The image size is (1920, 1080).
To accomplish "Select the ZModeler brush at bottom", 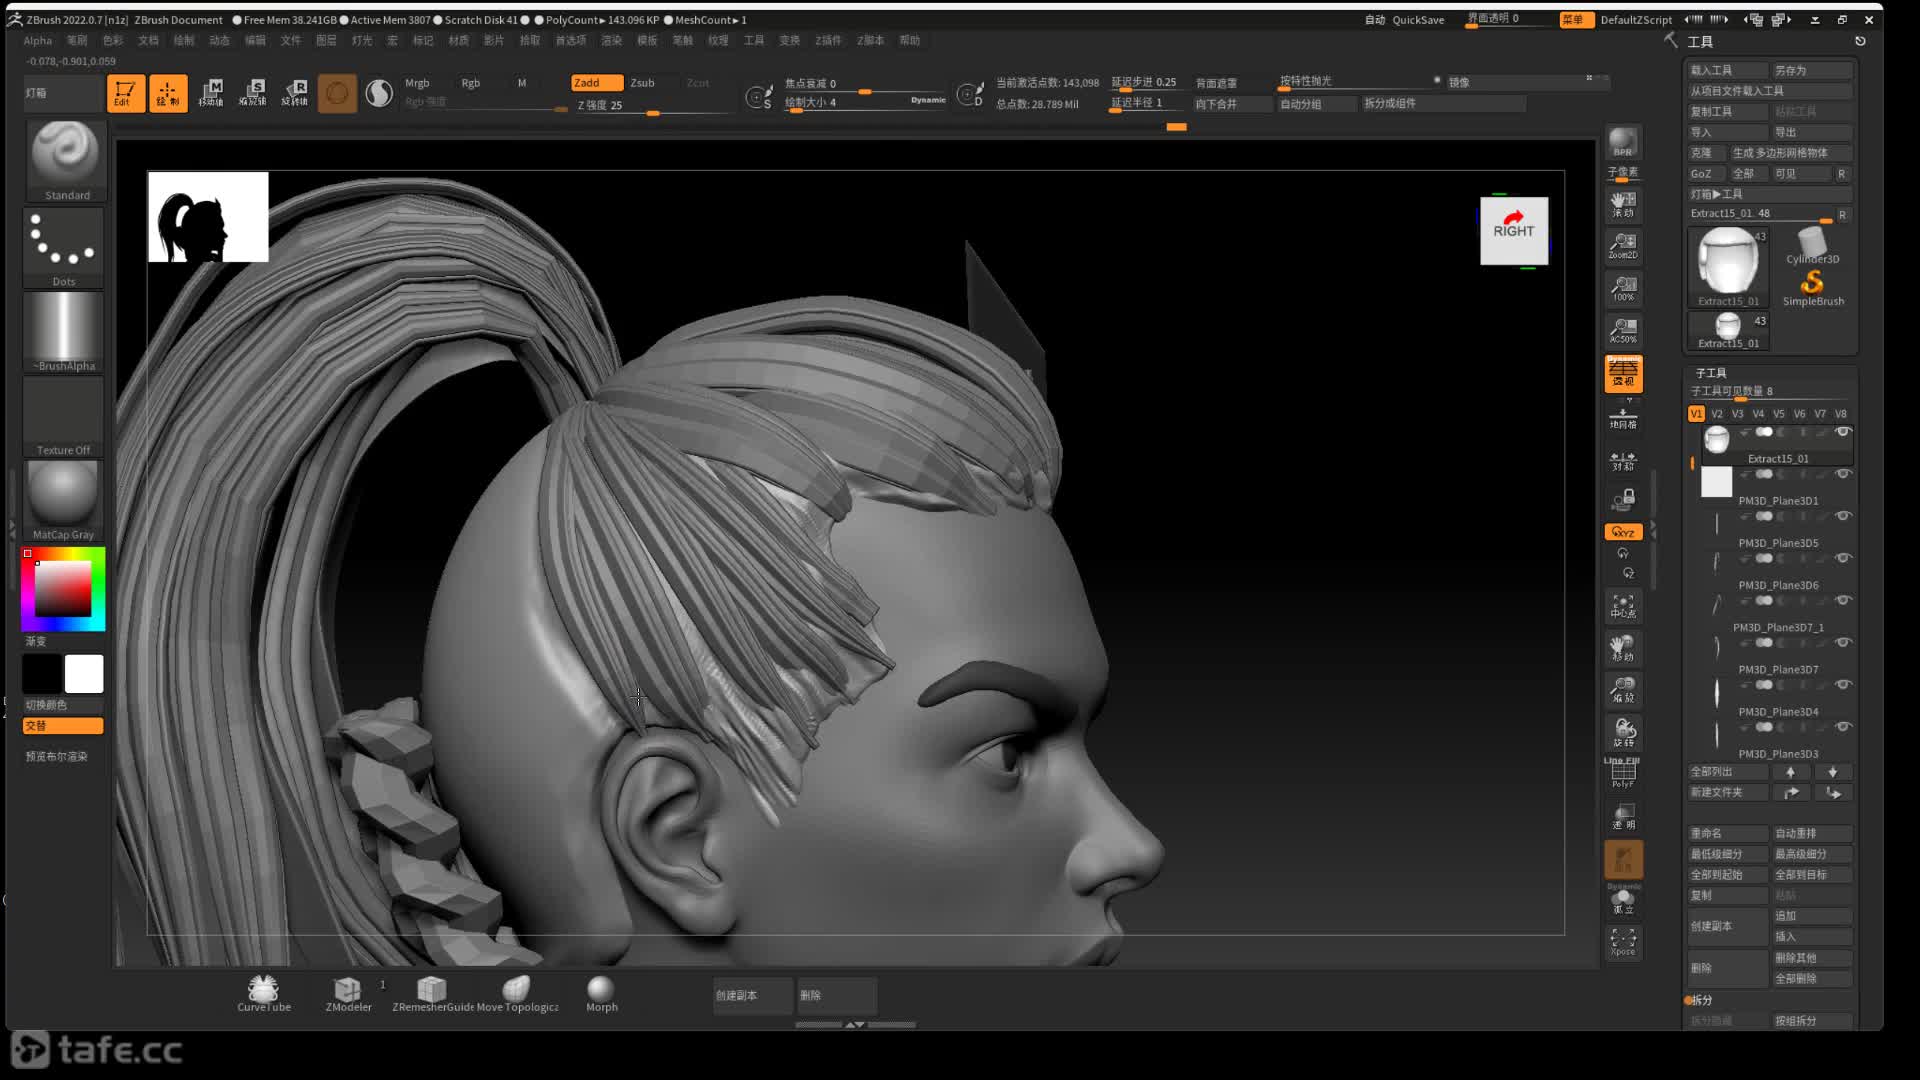I will click(348, 993).
